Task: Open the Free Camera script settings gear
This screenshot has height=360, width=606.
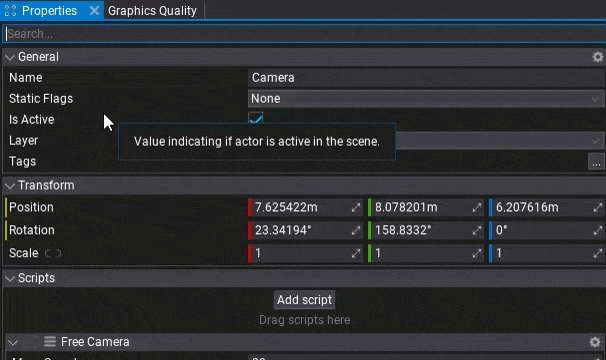Action: (595, 342)
